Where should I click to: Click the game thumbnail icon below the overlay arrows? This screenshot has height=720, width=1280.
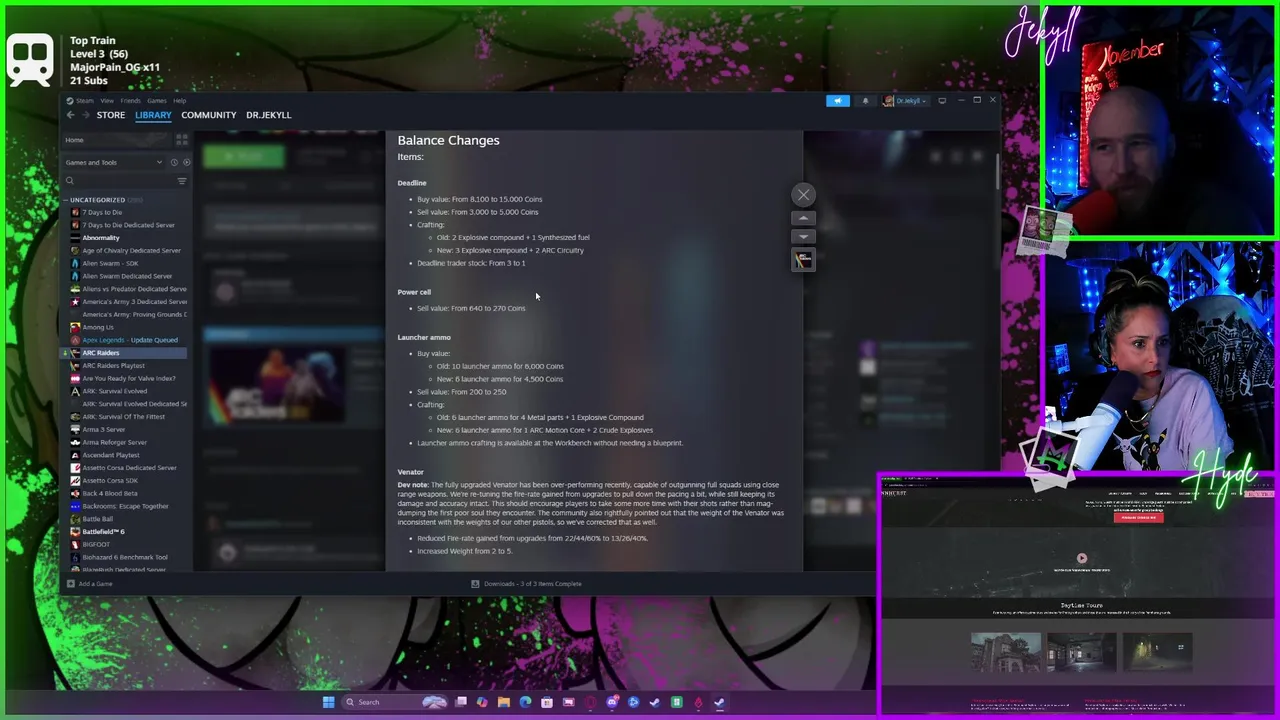(x=803, y=260)
